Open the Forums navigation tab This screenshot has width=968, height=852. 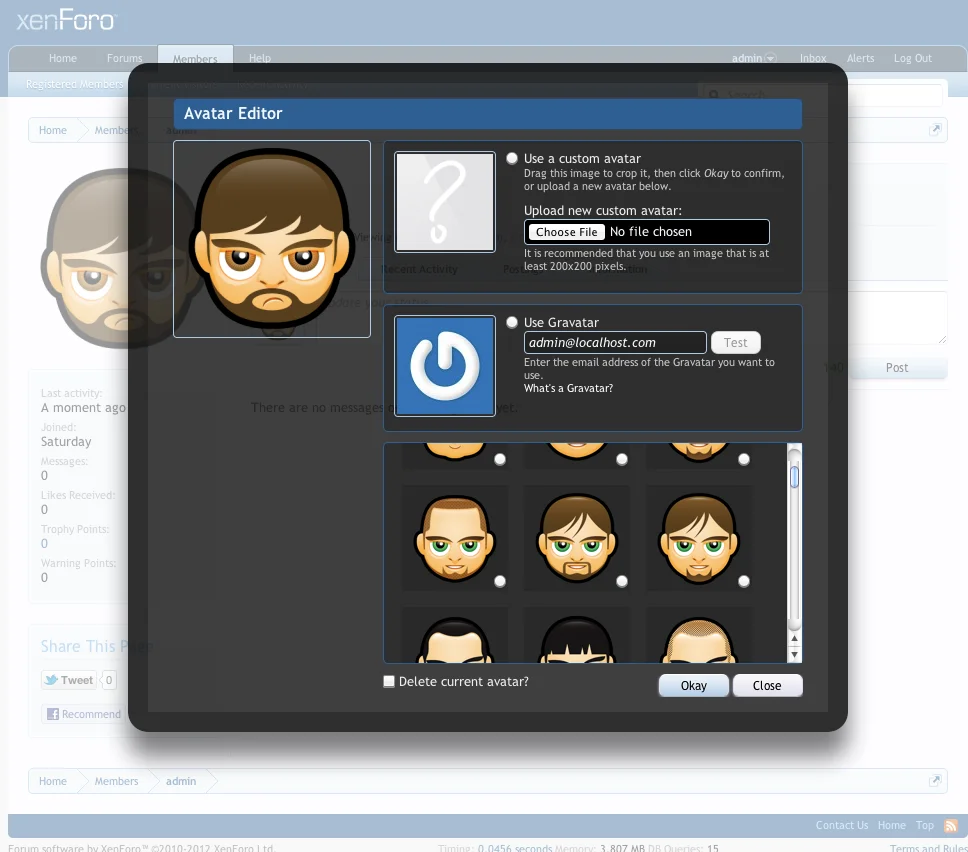click(x=125, y=58)
